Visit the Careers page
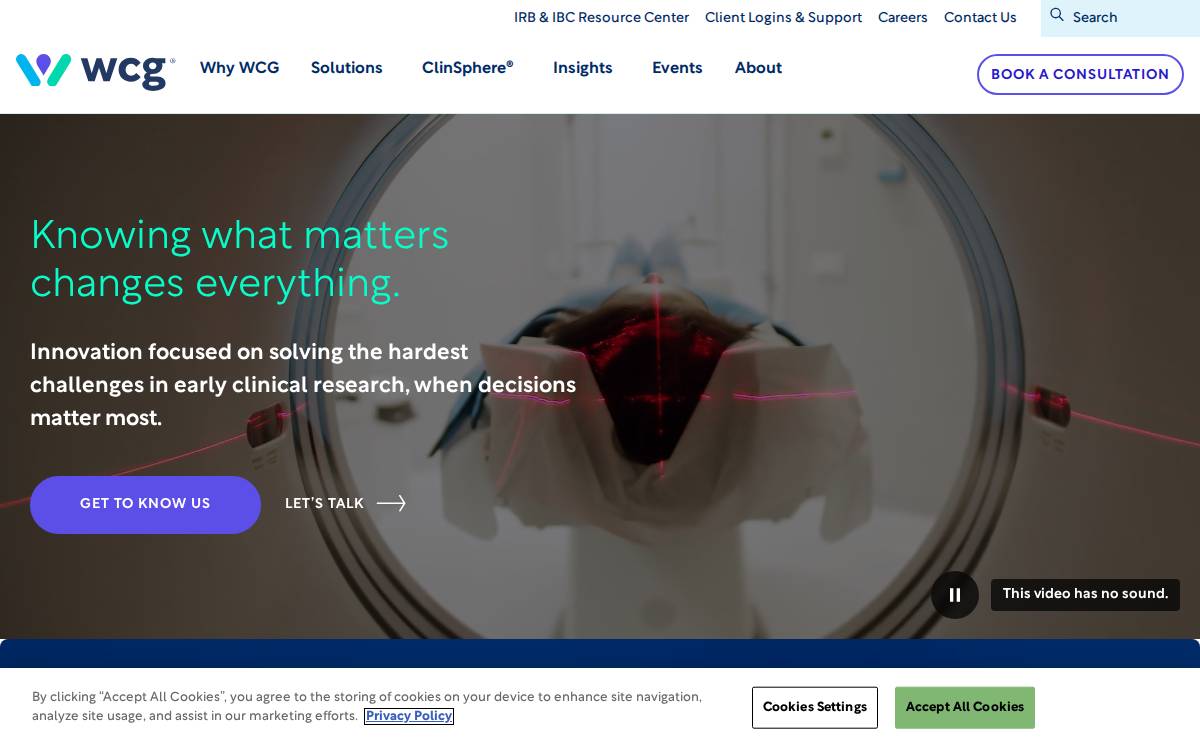 click(903, 17)
